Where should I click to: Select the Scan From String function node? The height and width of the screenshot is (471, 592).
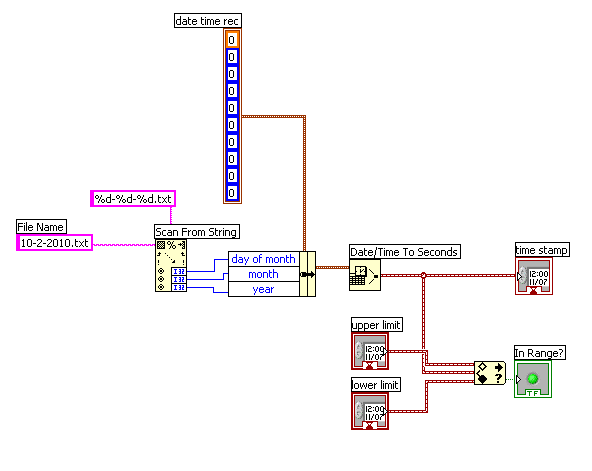point(171,266)
